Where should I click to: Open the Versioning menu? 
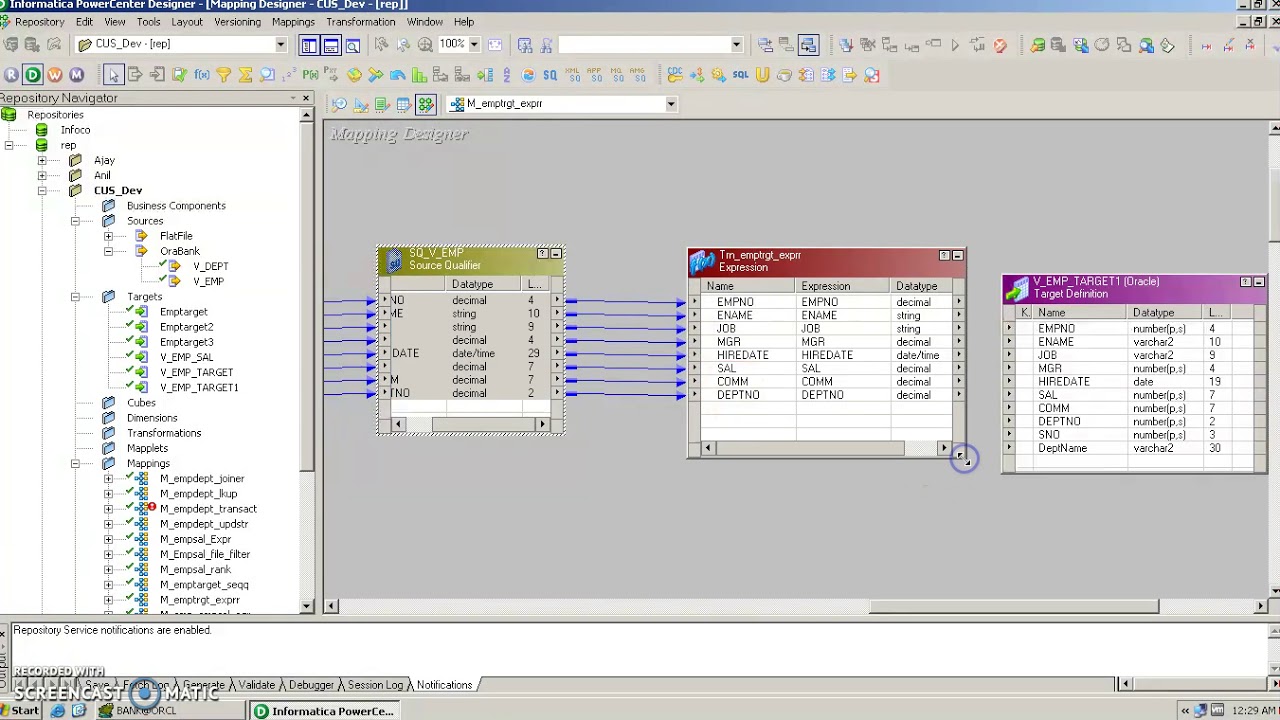pos(237,21)
